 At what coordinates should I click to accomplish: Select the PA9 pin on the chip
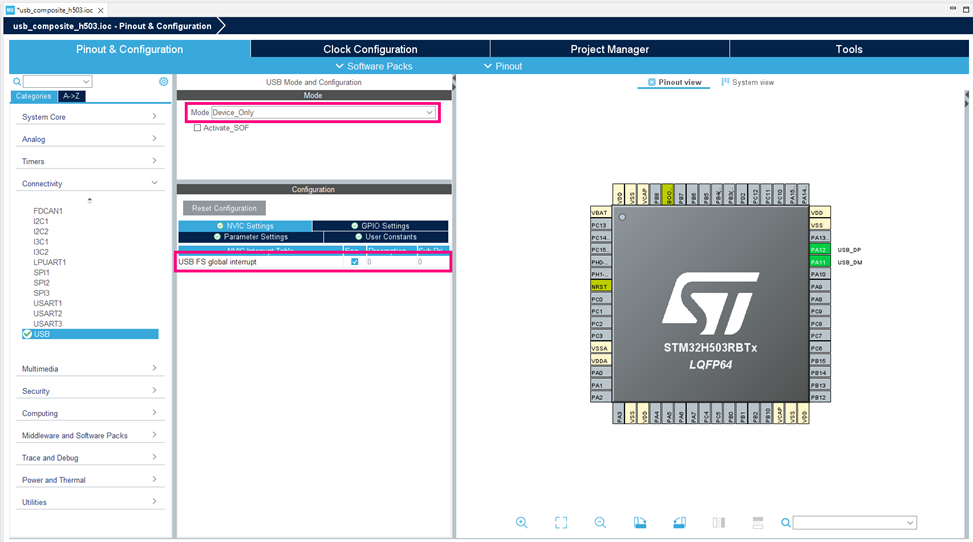click(820, 286)
